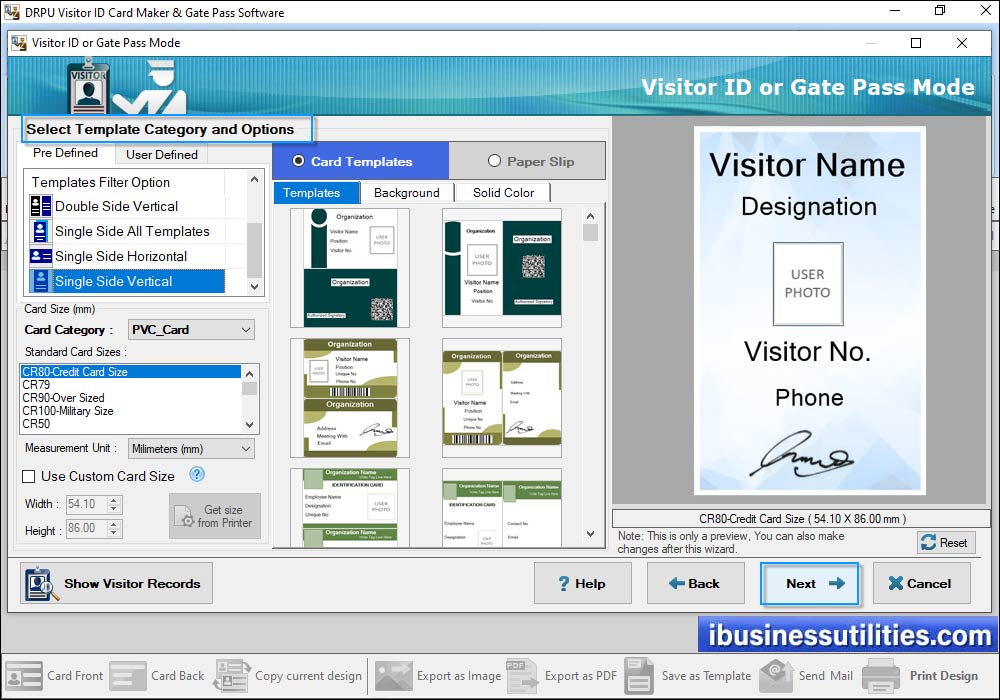Proceed using the Next button
Viewport: 1000px width, 700px height.
pyautogui.click(x=810, y=583)
